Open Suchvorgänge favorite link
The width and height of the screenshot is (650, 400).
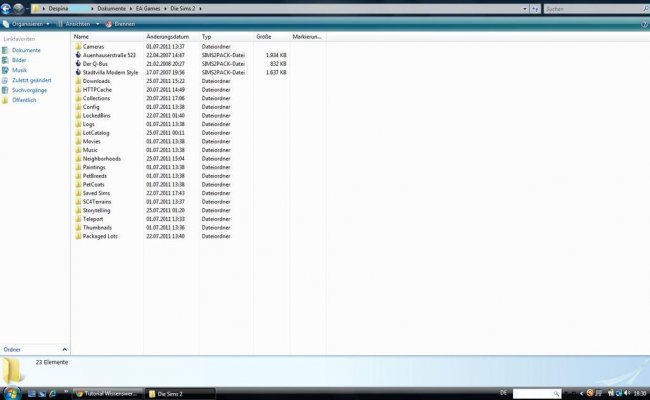pos(29,90)
